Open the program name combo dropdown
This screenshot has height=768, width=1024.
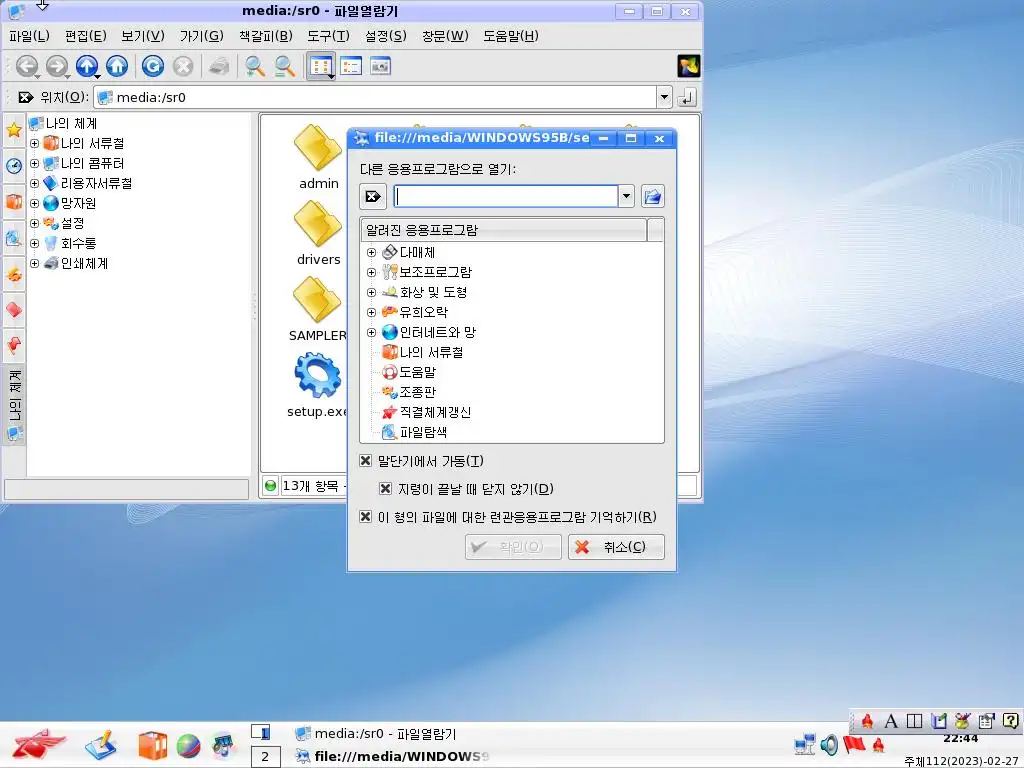tap(626, 196)
